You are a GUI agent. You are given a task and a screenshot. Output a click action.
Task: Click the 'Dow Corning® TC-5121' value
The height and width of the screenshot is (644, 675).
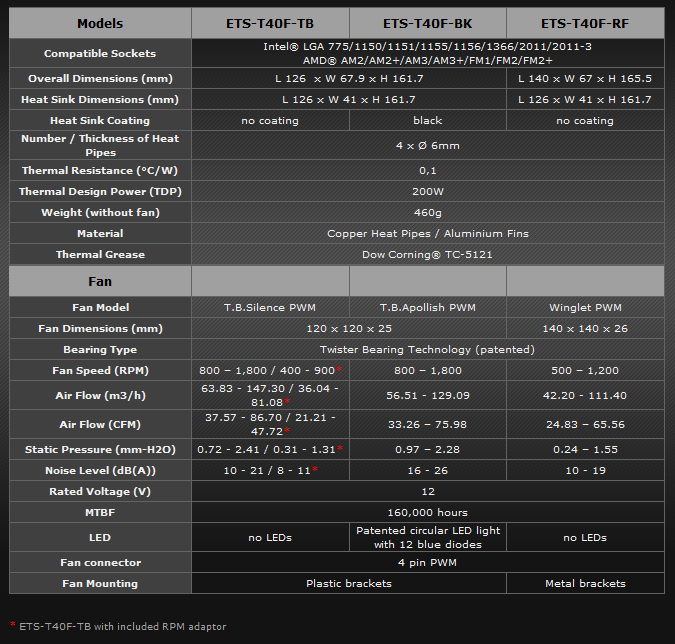coord(427,254)
